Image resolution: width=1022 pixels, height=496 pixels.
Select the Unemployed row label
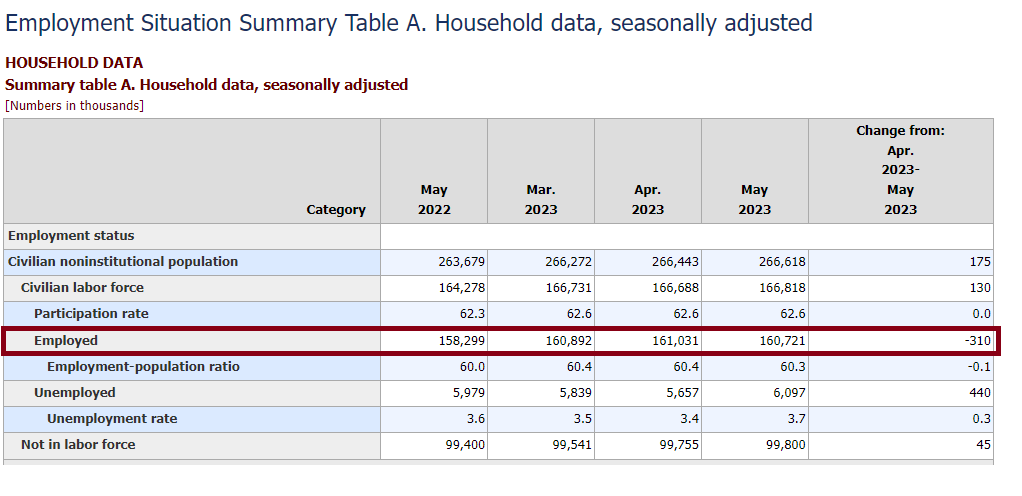[75, 393]
